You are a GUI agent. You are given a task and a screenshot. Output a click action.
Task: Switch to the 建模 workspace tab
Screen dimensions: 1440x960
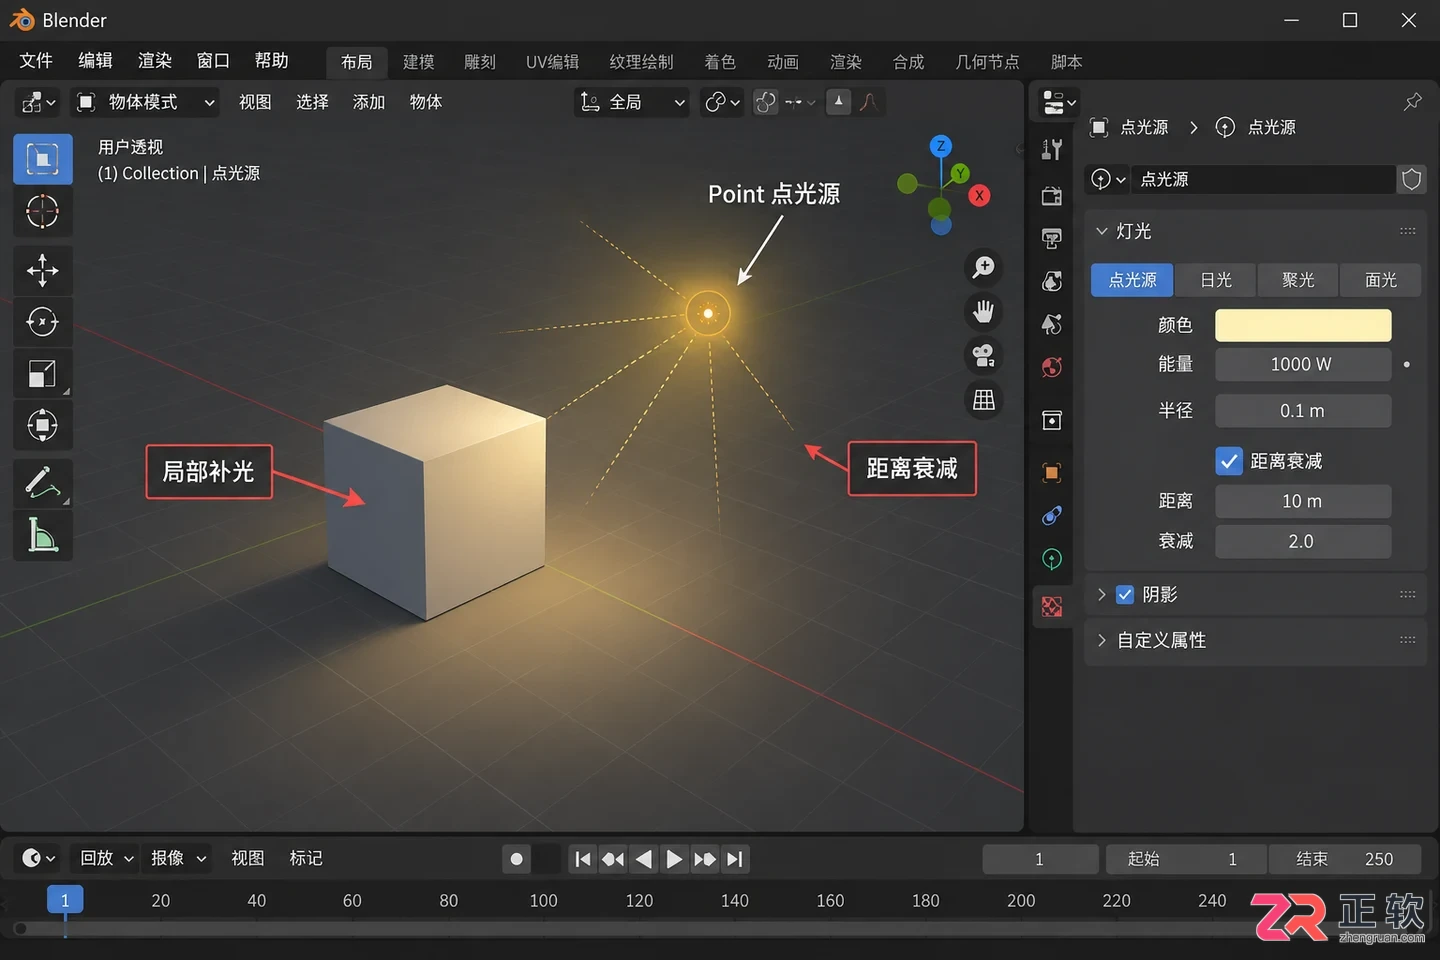pyautogui.click(x=419, y=62)
